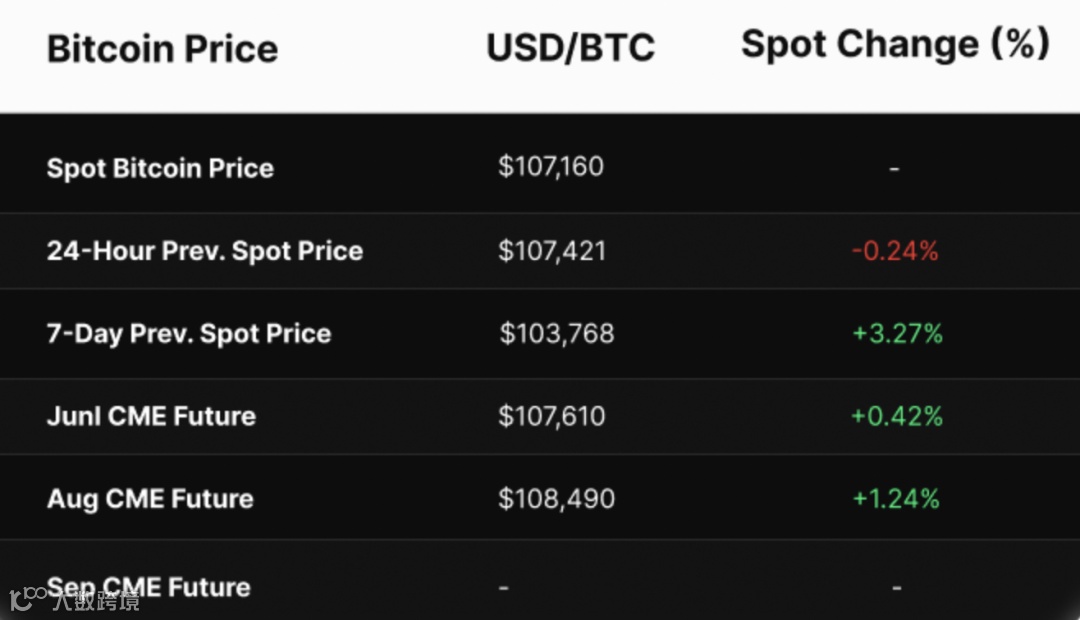Viewport: 1080px width, 620px height.
Task: Select the Aug CME Future row label
Action: (150, 498)
